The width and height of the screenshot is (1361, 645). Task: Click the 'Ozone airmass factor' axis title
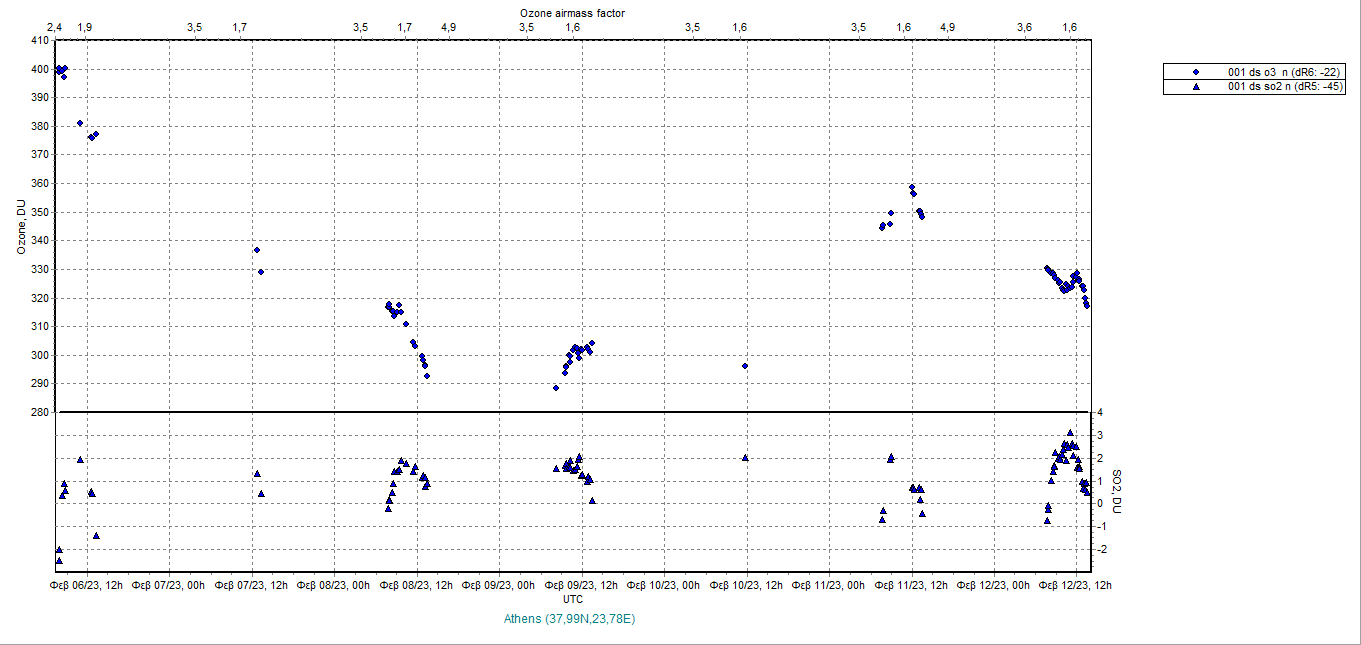point(572,12)
